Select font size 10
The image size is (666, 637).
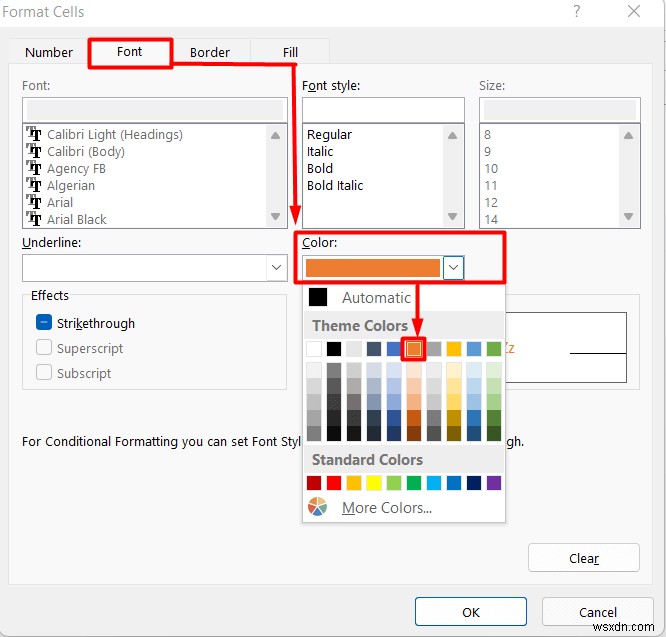coord(491,169)
